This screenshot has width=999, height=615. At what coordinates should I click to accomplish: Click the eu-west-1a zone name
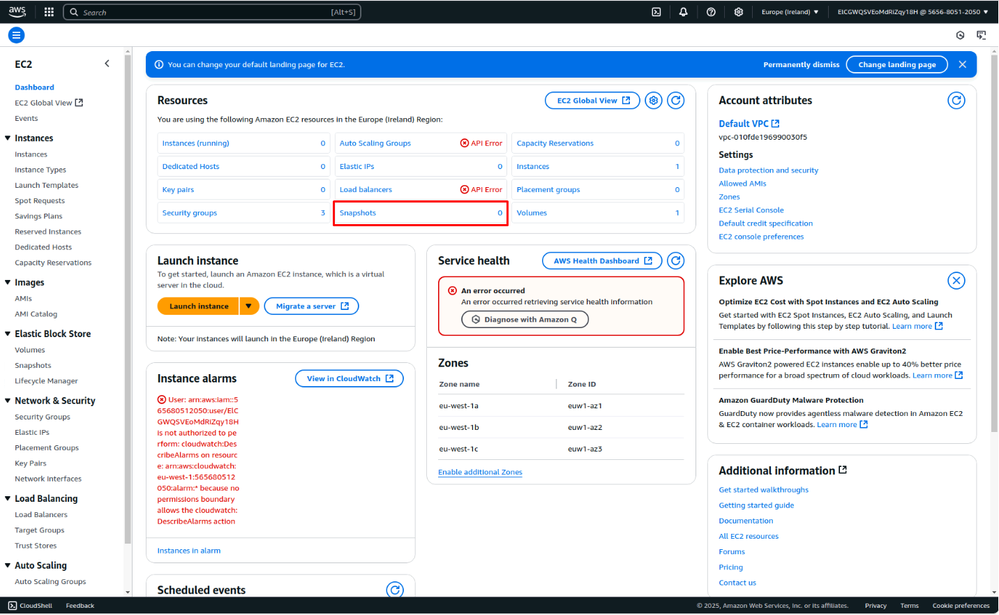458,405
